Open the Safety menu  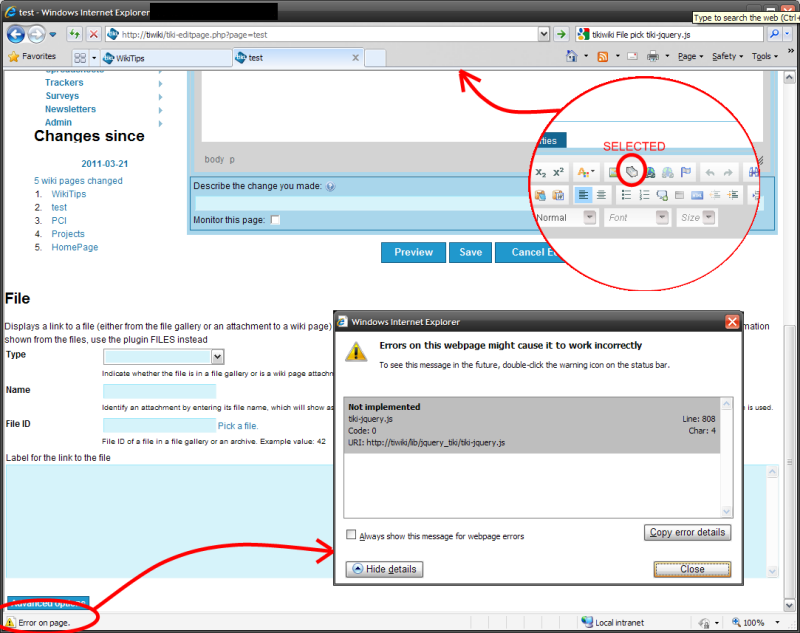coord(727,56)
